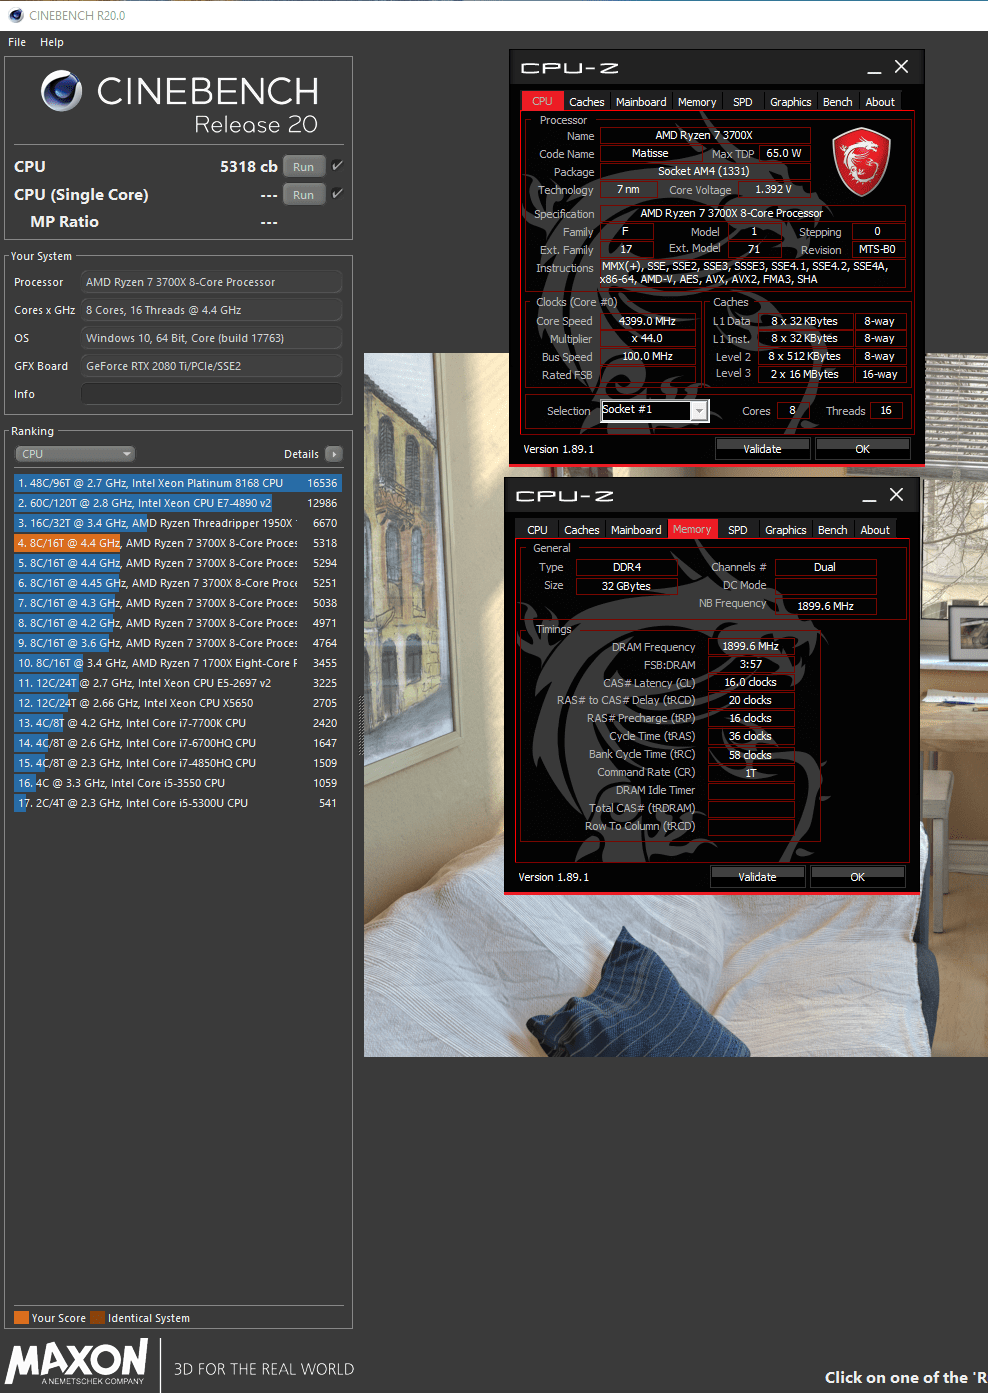
Task: Click the empty Info input field
Action: click(211, 394)
